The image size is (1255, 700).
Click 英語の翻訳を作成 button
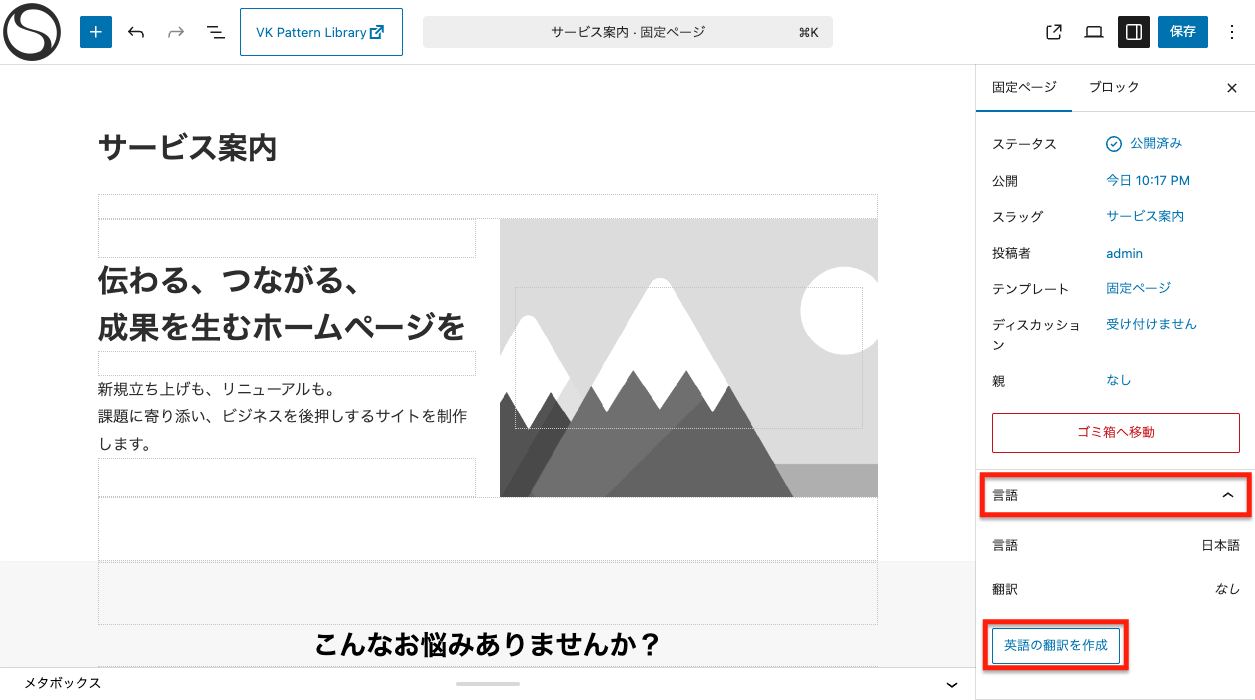click(x=1056, y=646)
